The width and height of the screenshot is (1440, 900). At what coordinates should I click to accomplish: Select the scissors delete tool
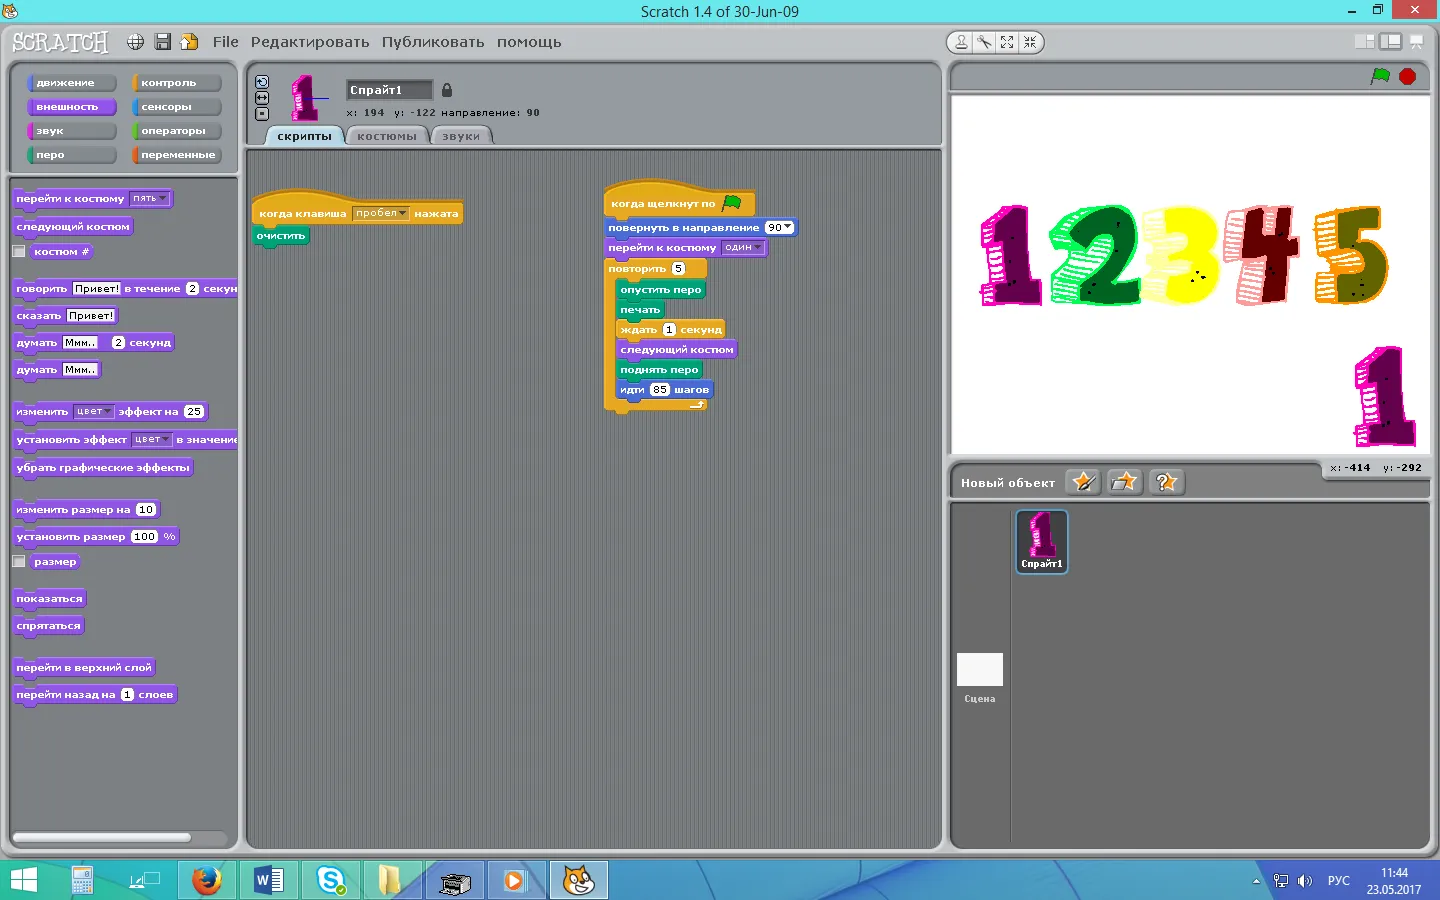pos(984,42)
